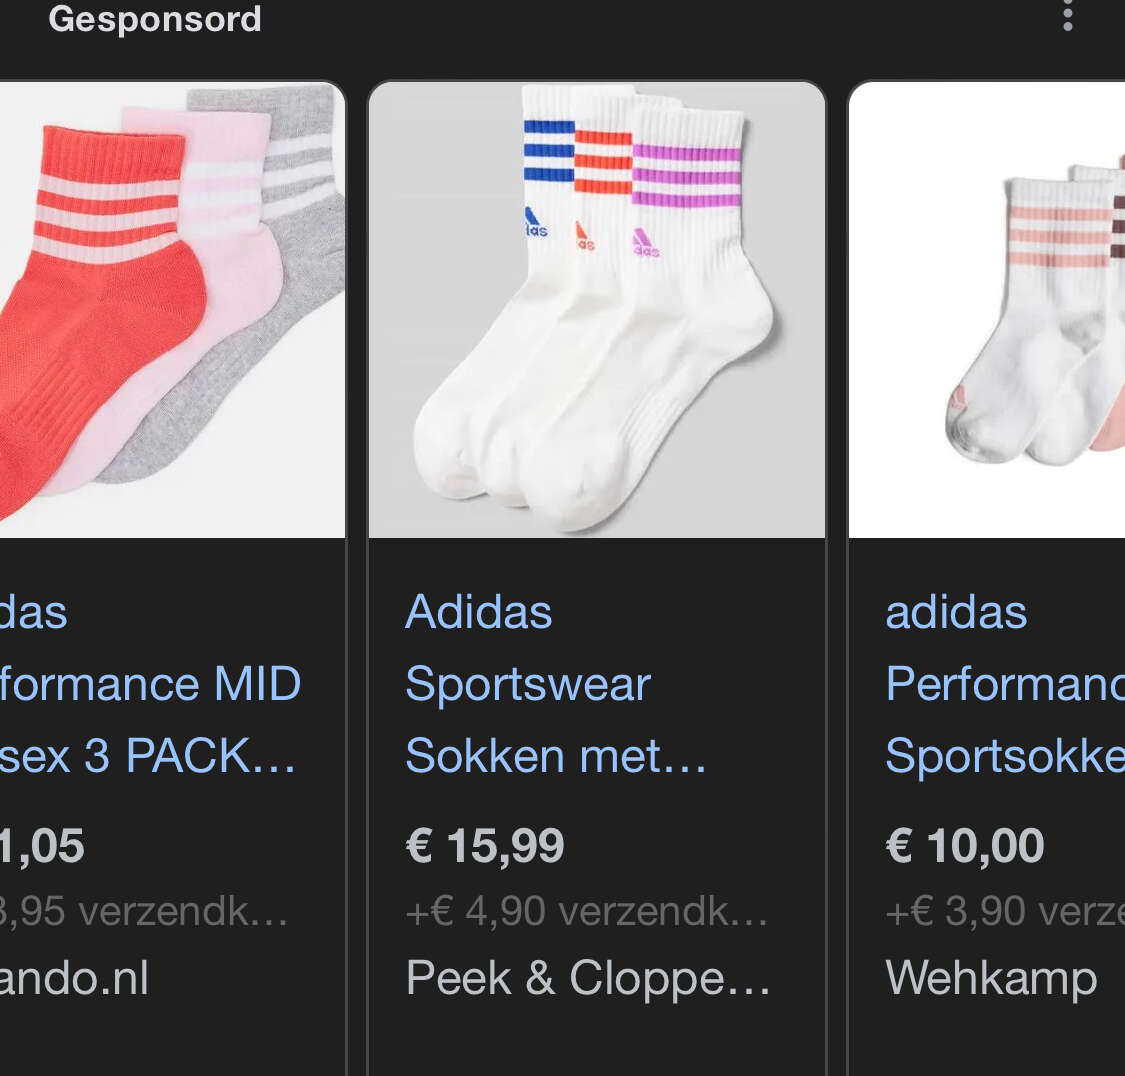
Task: Open the adidas Performance Sportsokken title link
Action: click(1004, 684)
